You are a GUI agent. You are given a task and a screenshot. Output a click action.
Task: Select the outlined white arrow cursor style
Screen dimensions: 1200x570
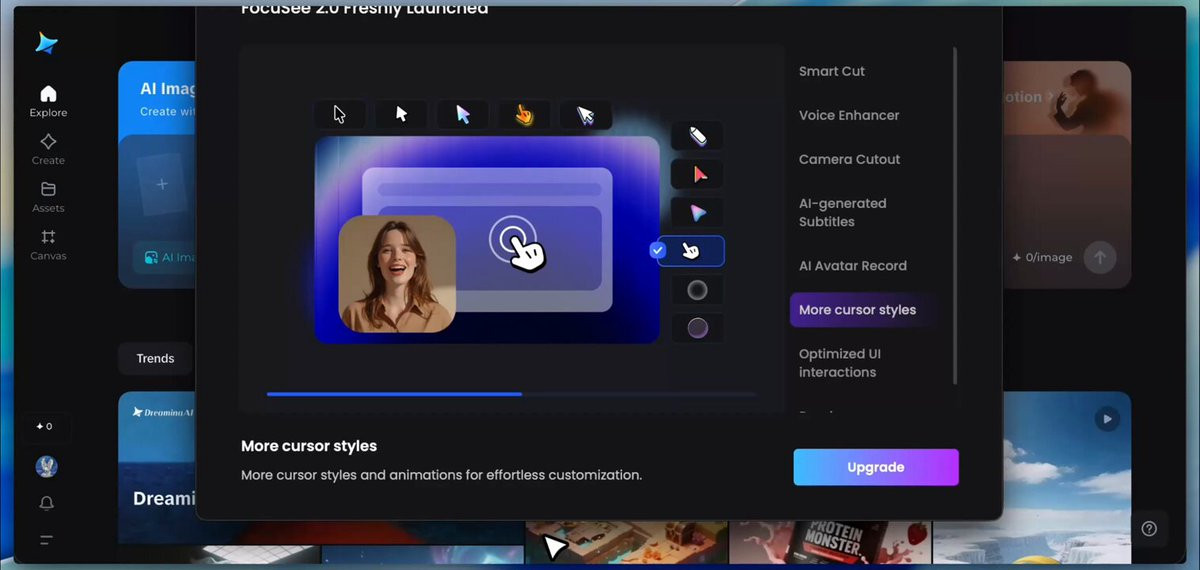pos(339,114)
